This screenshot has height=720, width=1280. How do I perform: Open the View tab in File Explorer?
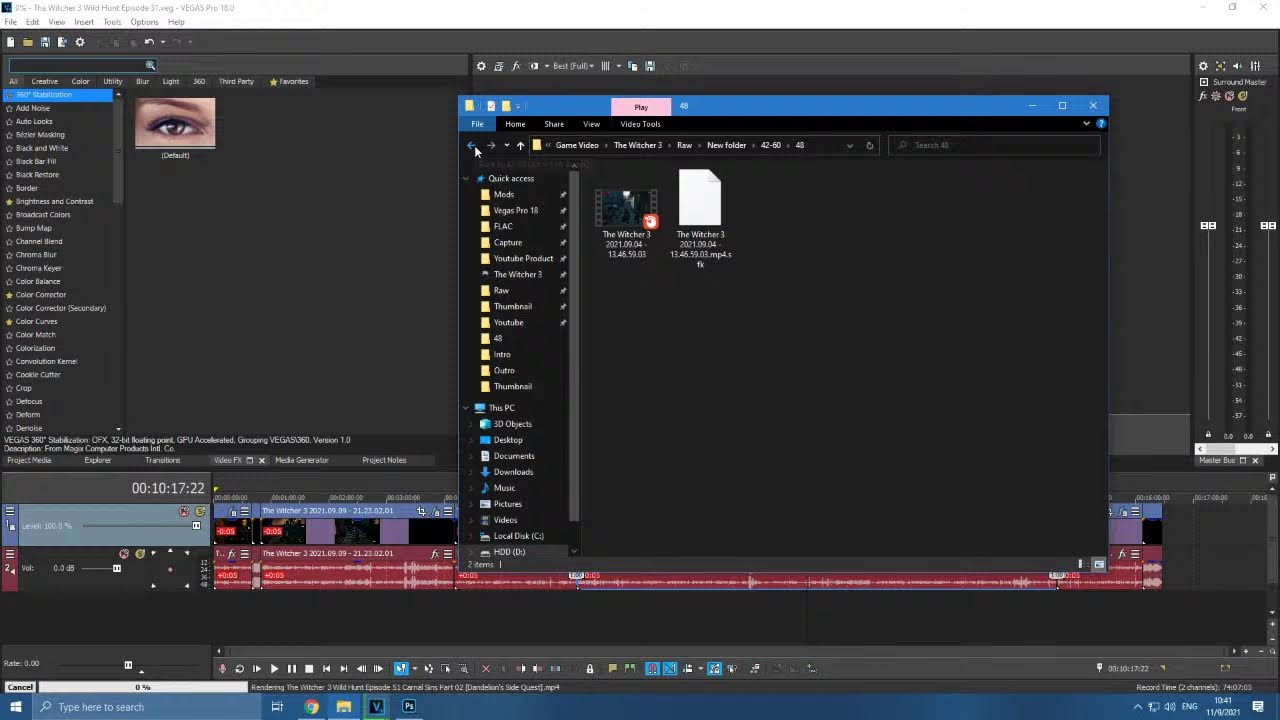591,124
